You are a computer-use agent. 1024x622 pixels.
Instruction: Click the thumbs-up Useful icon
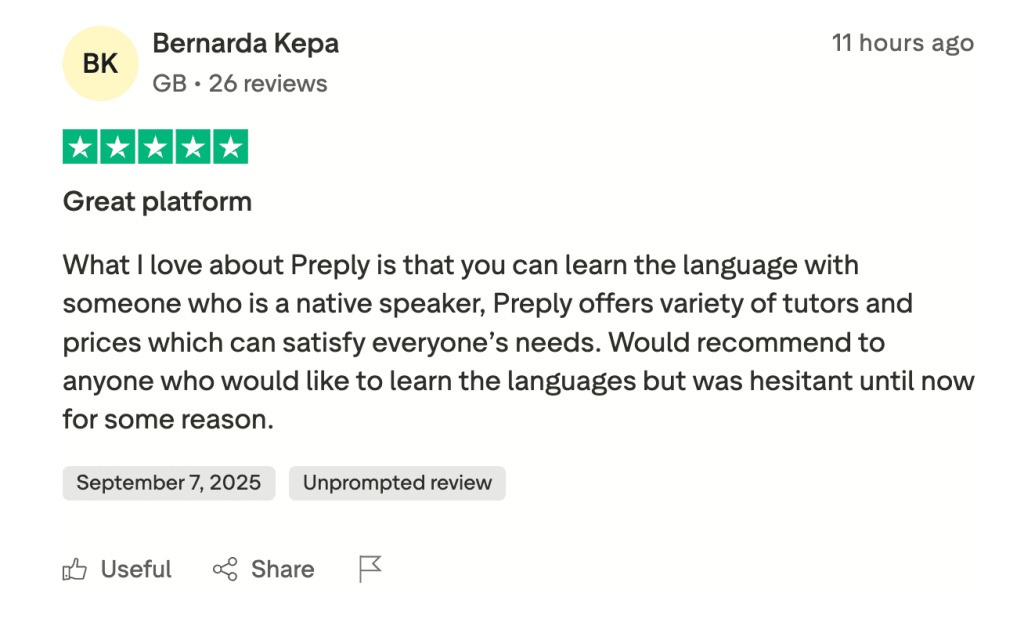point(75,568)
